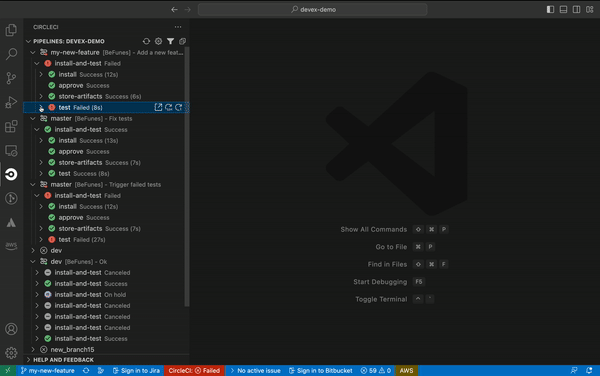Open problems count 59 errors 0 warnings
This screenshot has height=376, width=600.
(x=375, y=370)
